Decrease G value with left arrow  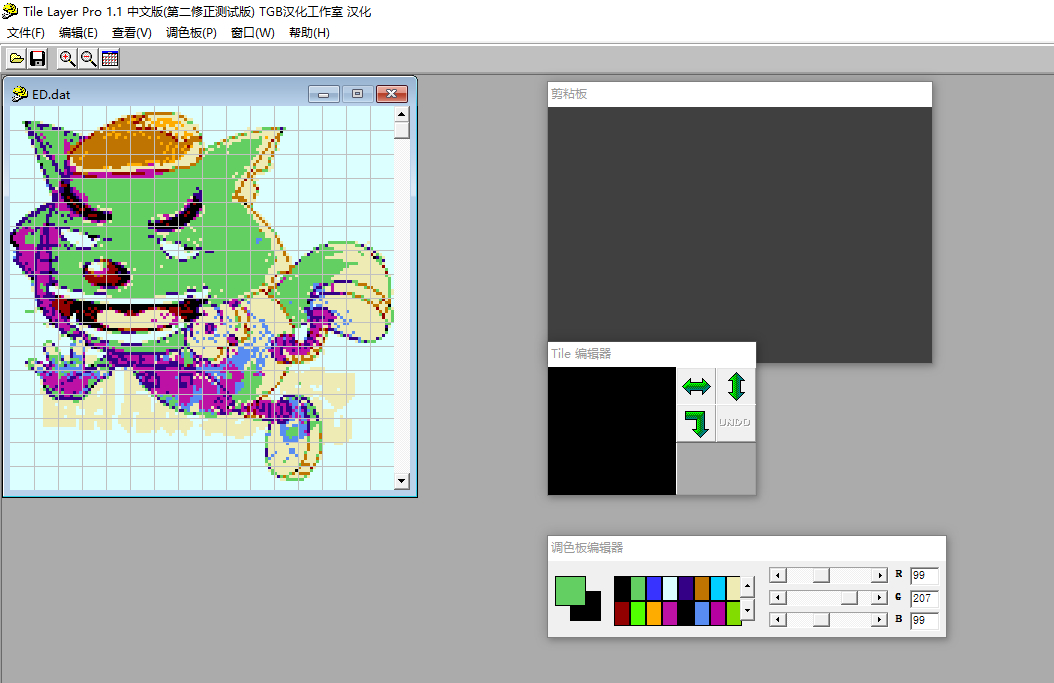coord(778,598)
